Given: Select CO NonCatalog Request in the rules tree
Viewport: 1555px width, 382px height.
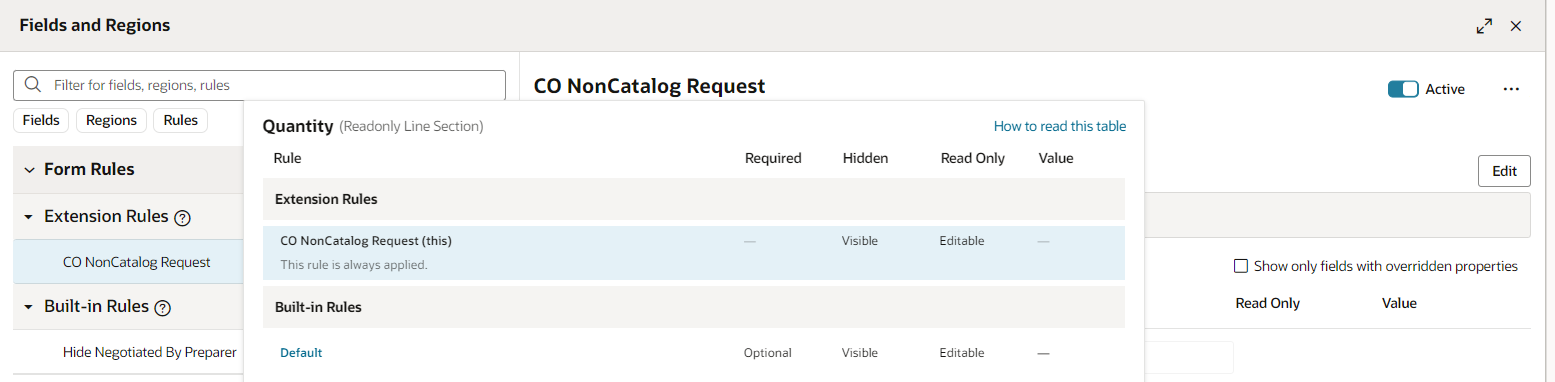Looking at the screenshot, I should [x=137, y=262].
